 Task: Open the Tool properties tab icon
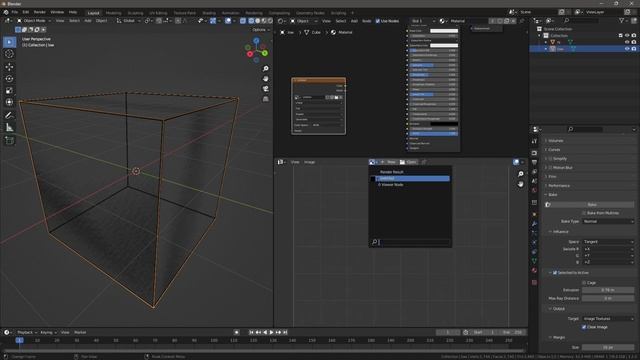pos(534,141)
